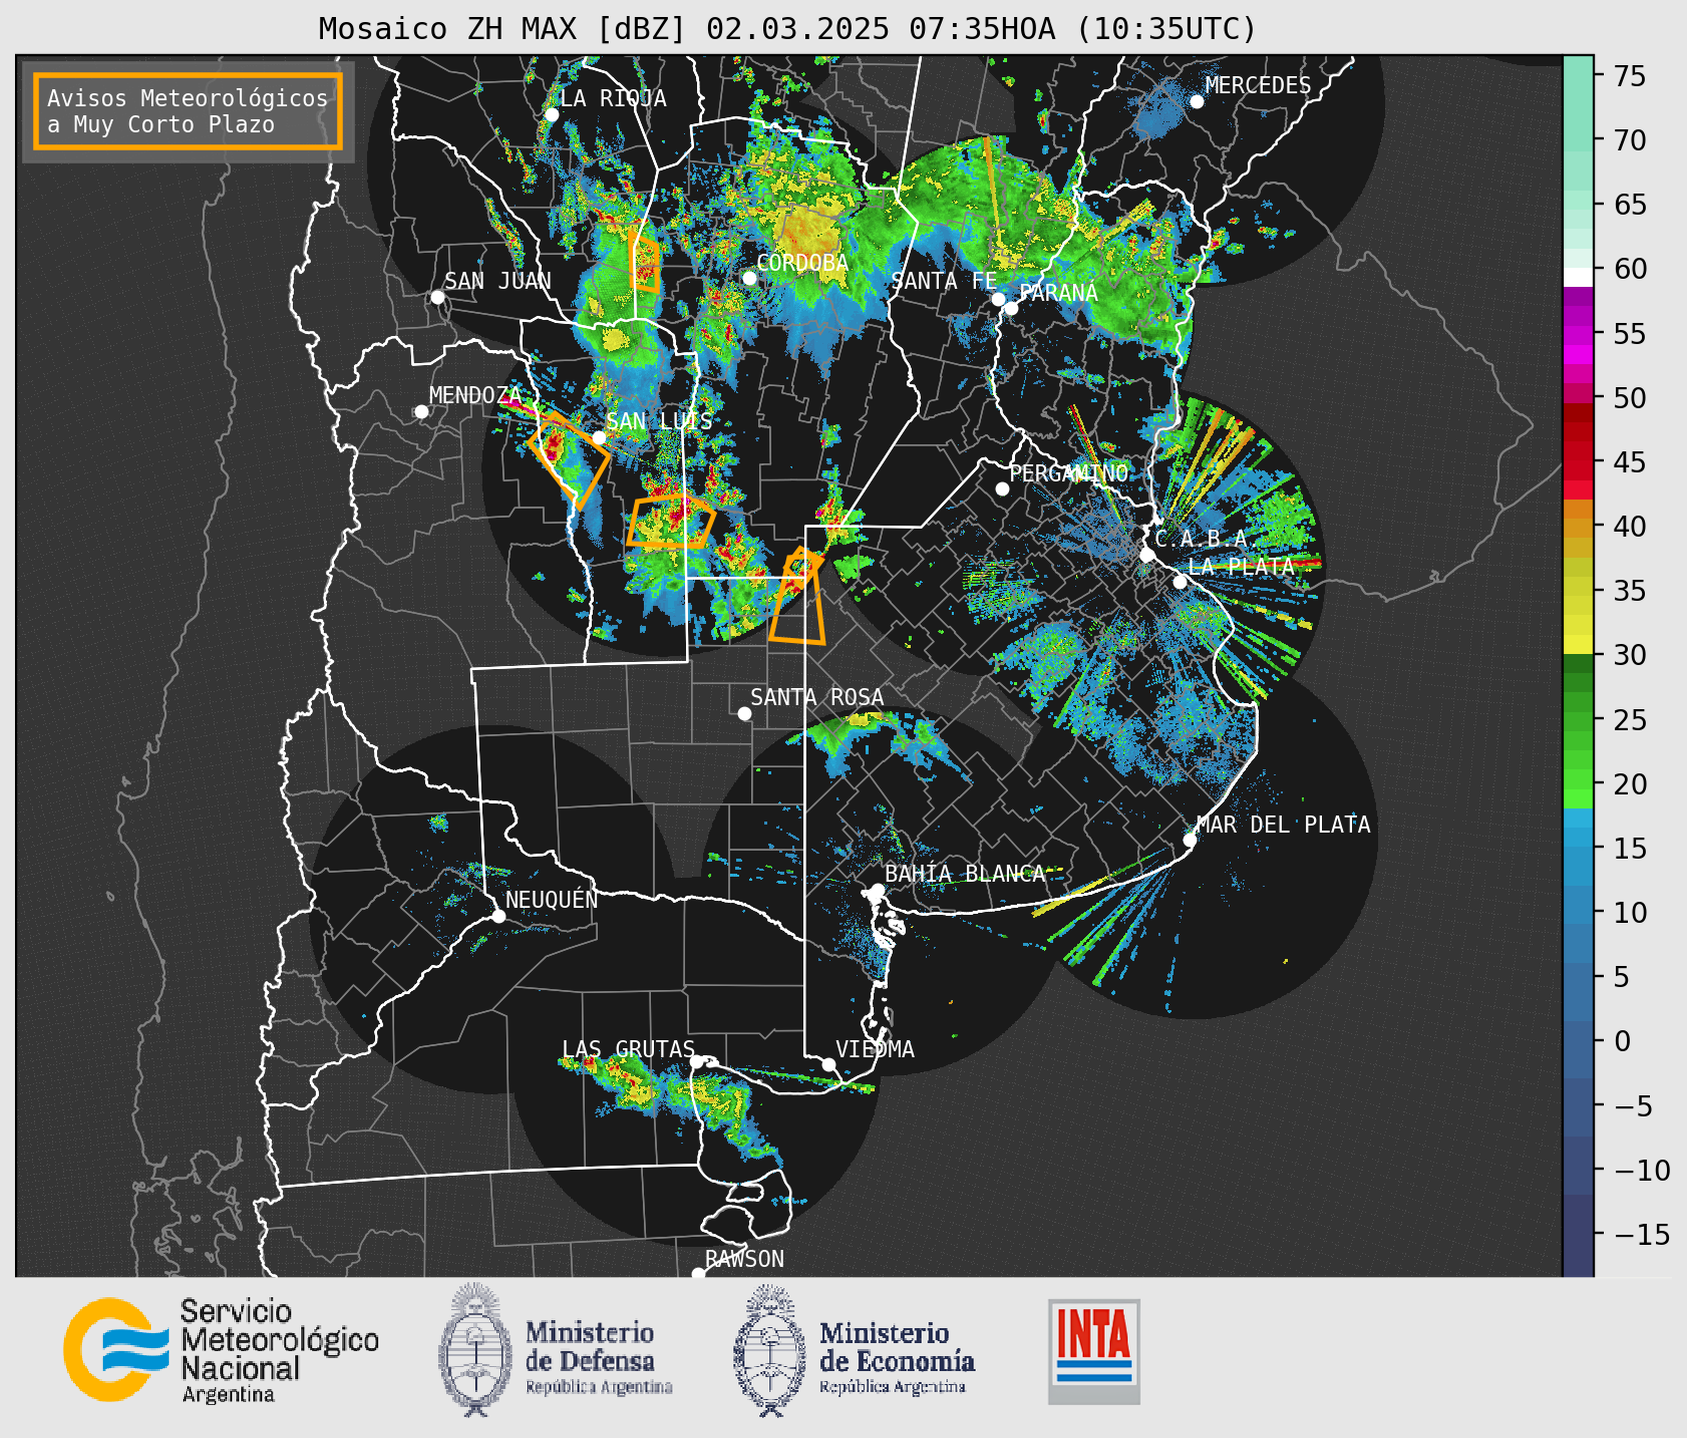
Task: Select the VIEDMA city label
Action: pos(875,1049)
